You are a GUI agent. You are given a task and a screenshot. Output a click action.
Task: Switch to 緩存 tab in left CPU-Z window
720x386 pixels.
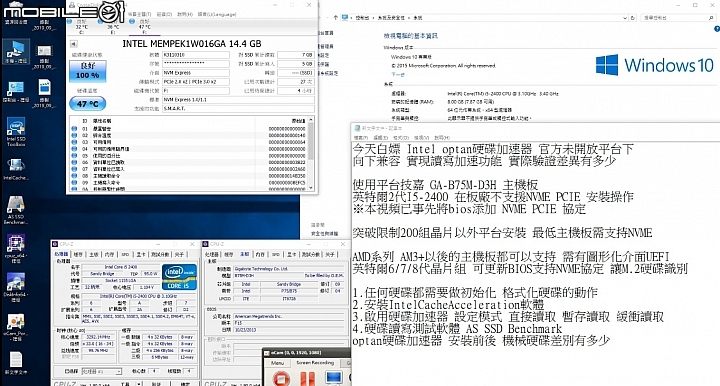(x=79, y=254)
